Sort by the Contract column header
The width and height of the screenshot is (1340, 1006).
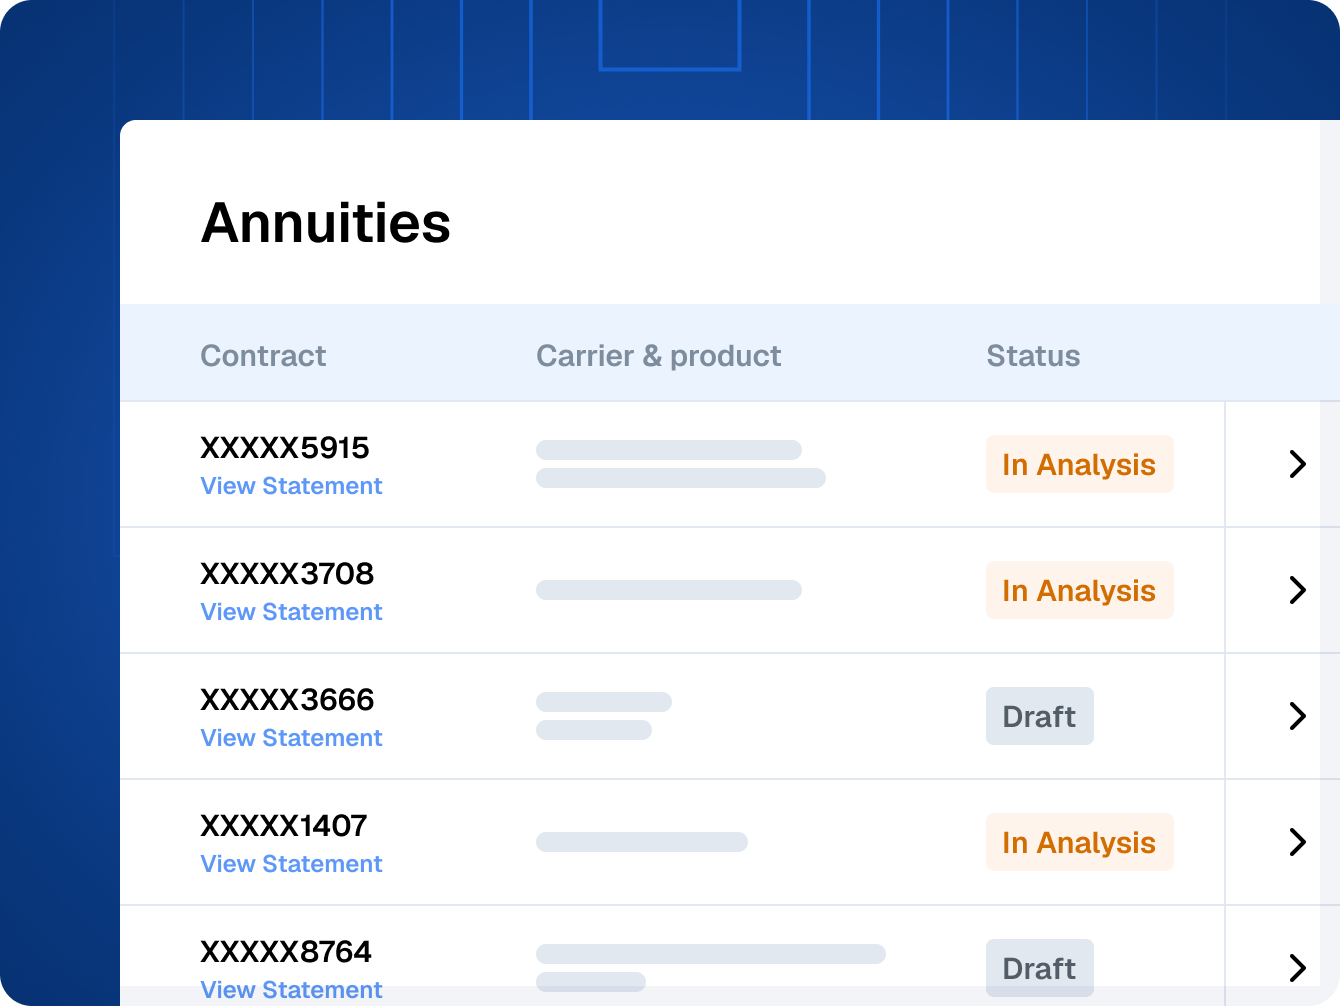coord(263,356)
